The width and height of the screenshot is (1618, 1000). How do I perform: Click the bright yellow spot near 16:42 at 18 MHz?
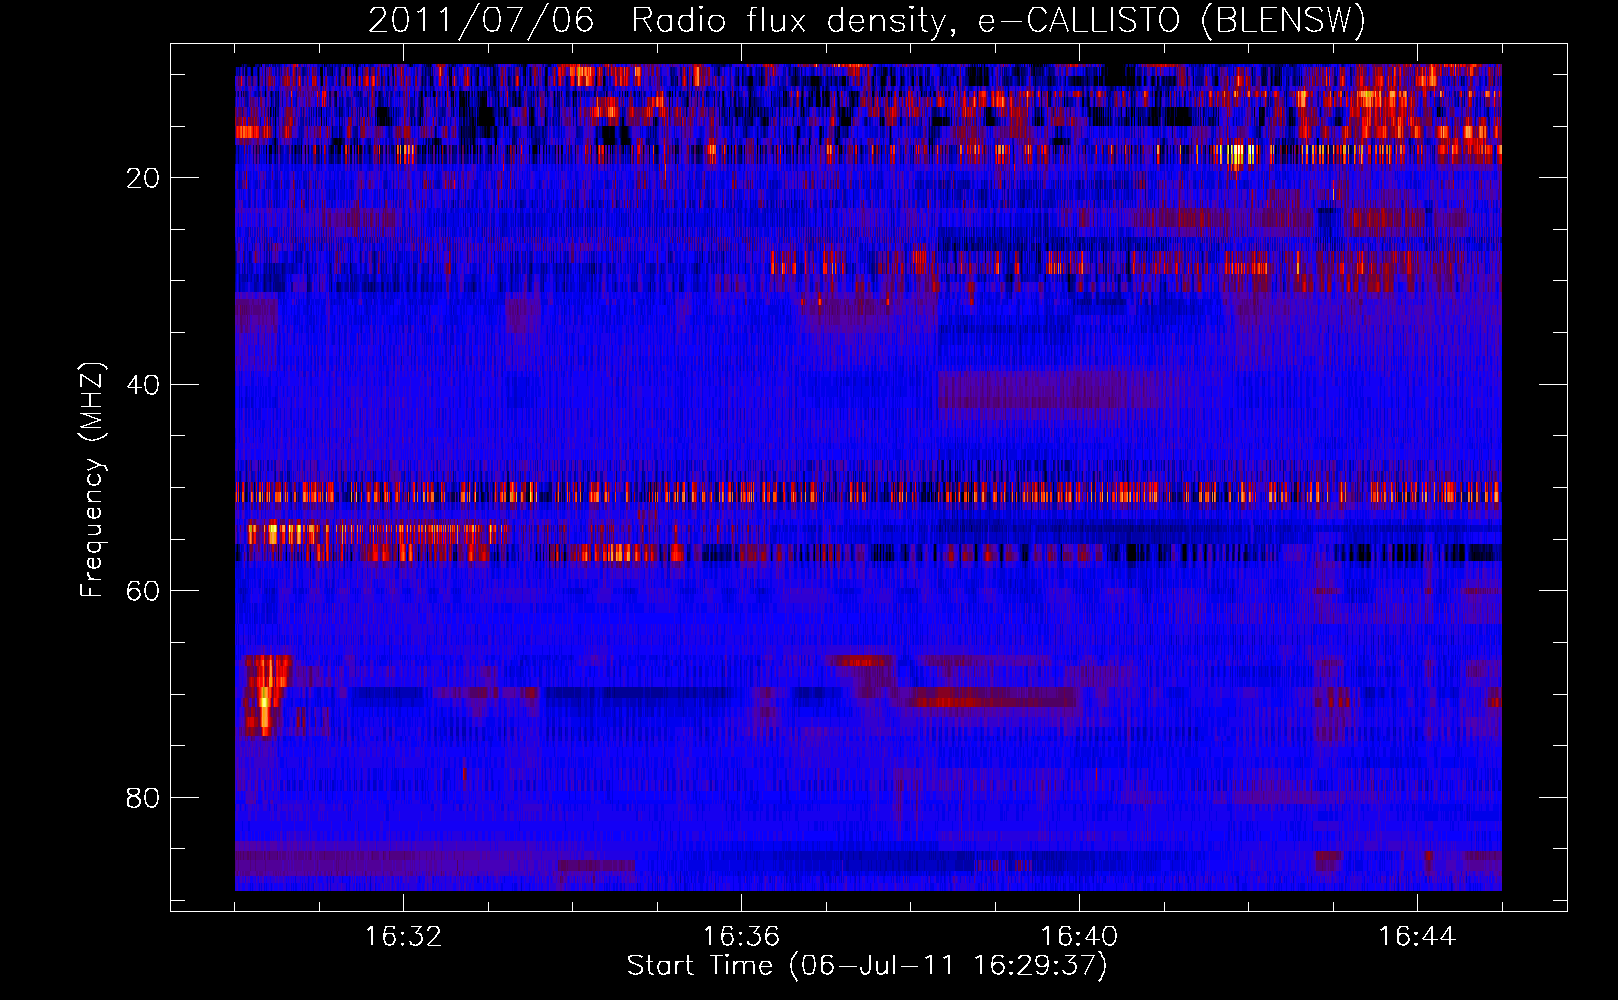click(x=1238, y=155)
